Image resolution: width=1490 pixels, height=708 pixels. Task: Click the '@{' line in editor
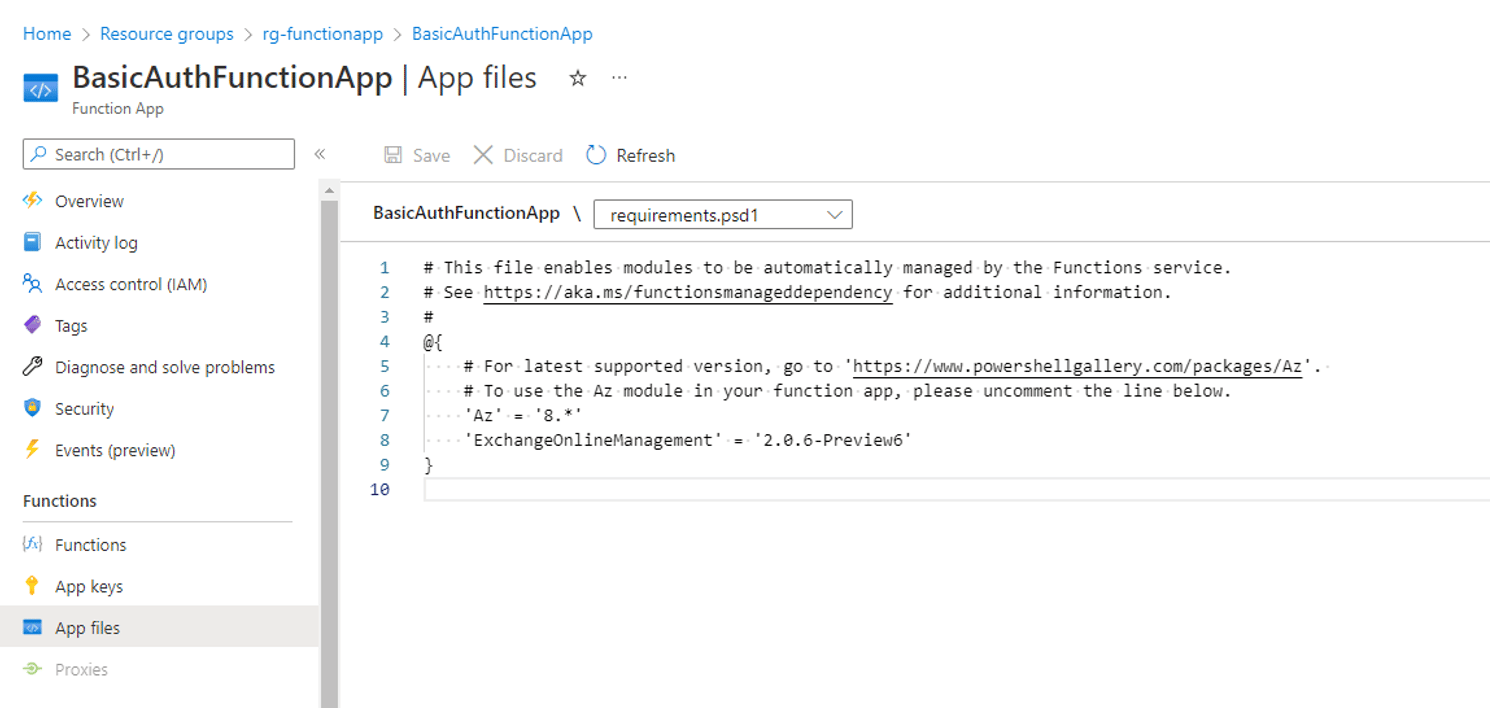[x=433, y=341]
